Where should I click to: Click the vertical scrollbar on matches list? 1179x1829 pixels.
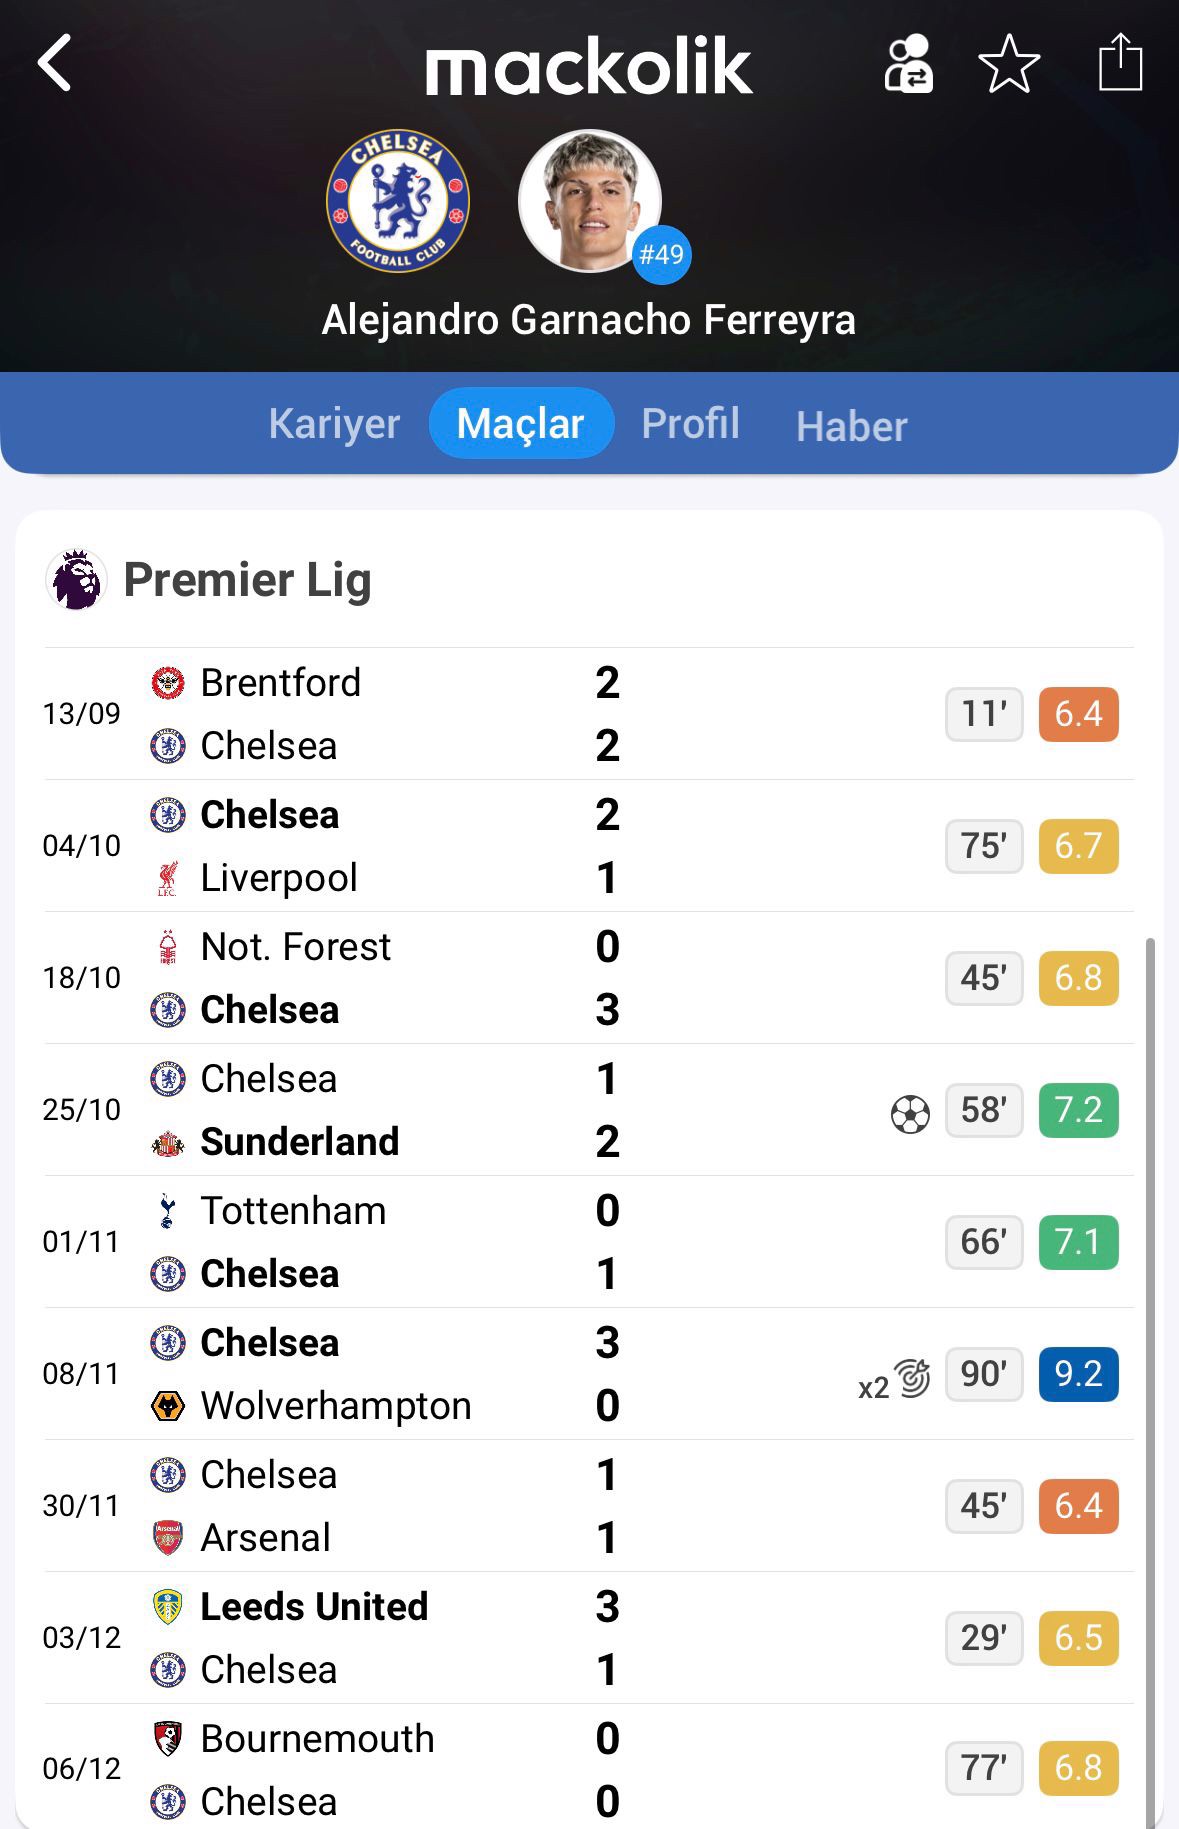pyautogui.click(x=1150, y=1300)
